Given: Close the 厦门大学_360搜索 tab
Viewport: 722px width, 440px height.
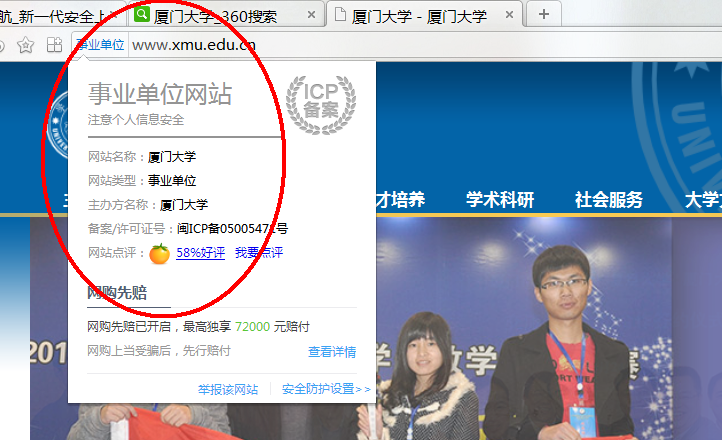Looking at the screenshot, I should 312,15.
